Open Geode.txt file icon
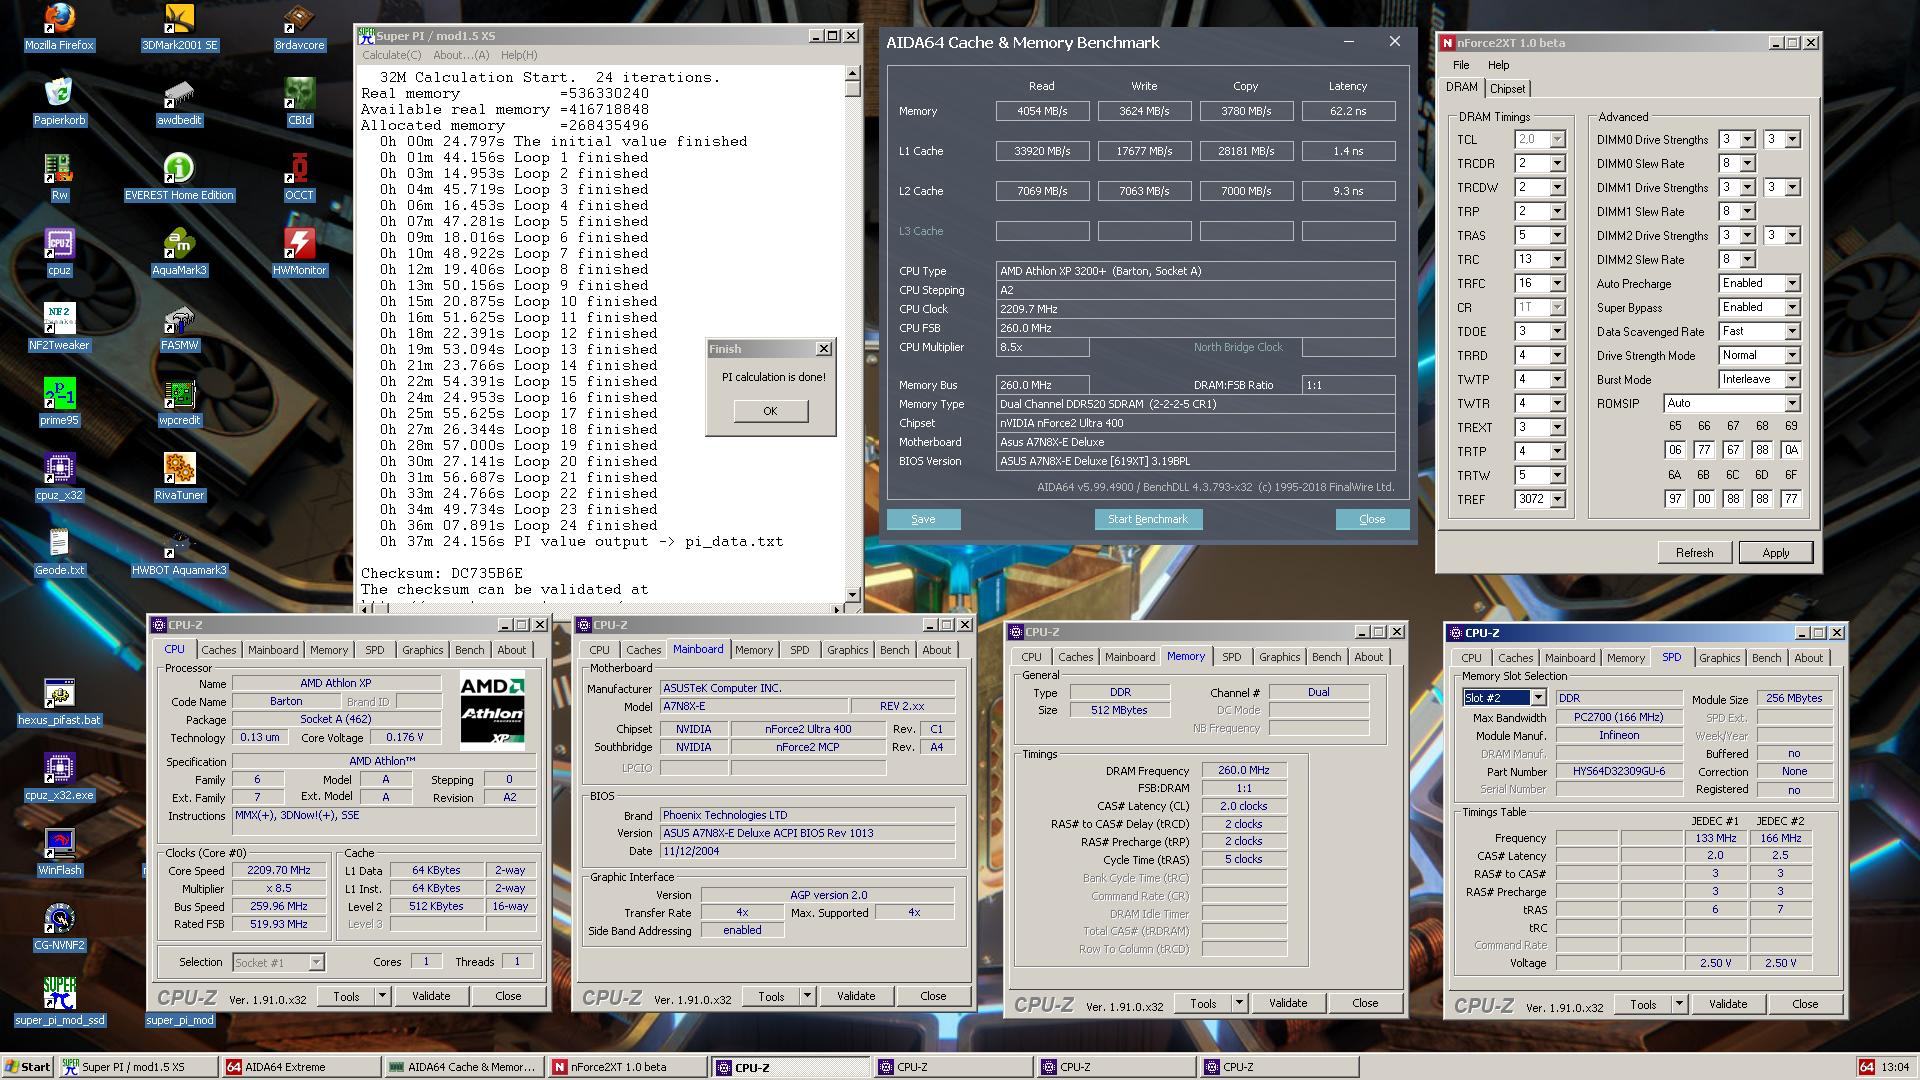Screen dimensions: 1920x1080 (x=59, y=552)
